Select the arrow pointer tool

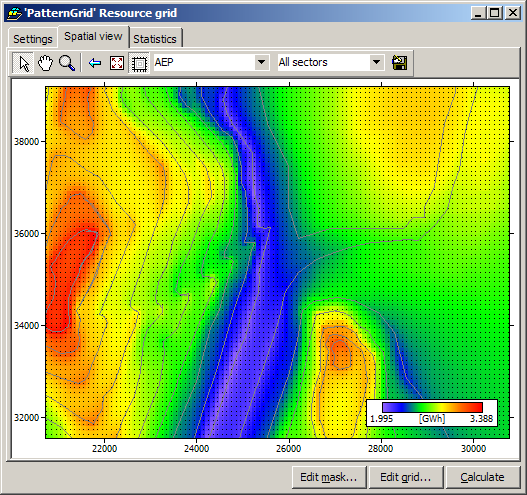(x=23, y=63)
